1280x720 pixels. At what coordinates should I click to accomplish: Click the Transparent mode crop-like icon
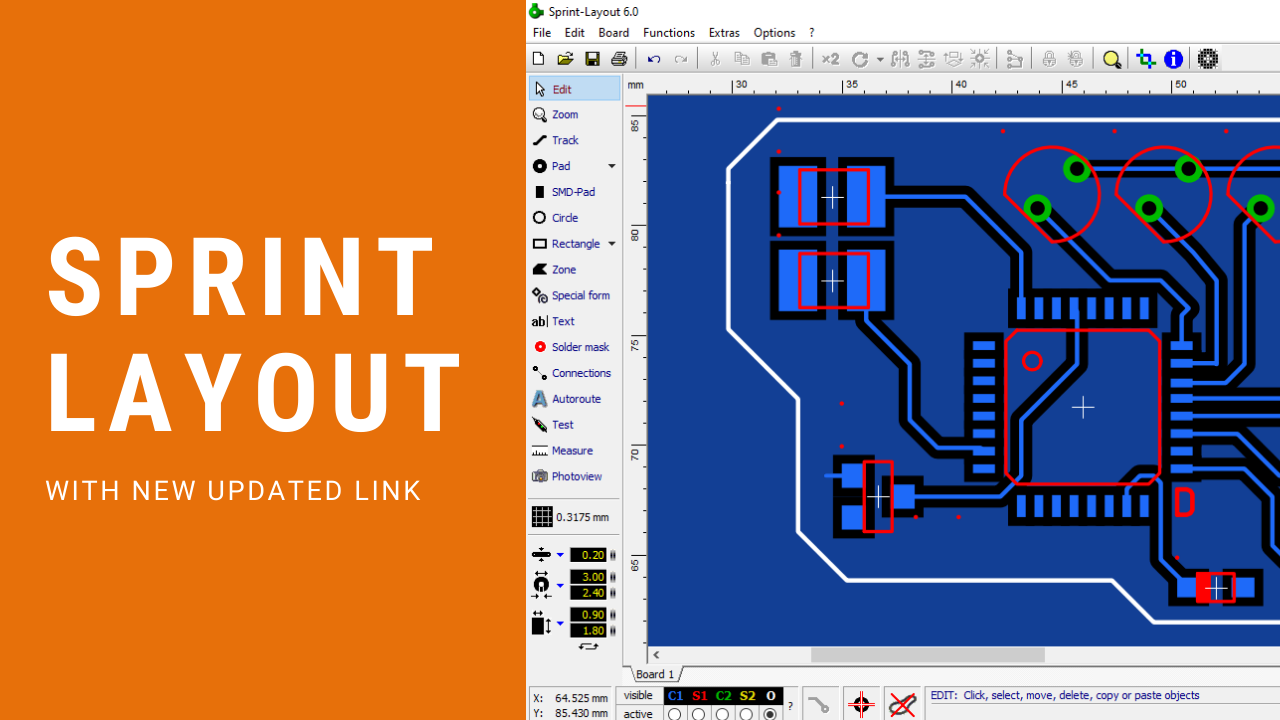pos(1146,59)
